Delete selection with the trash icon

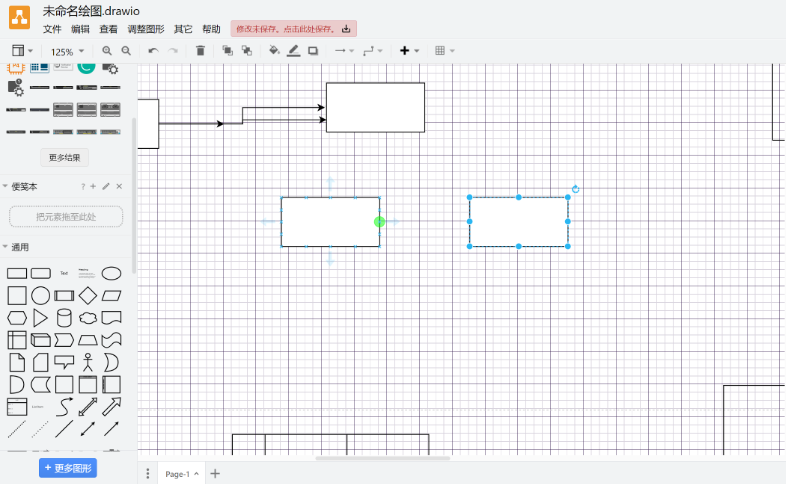201,51
